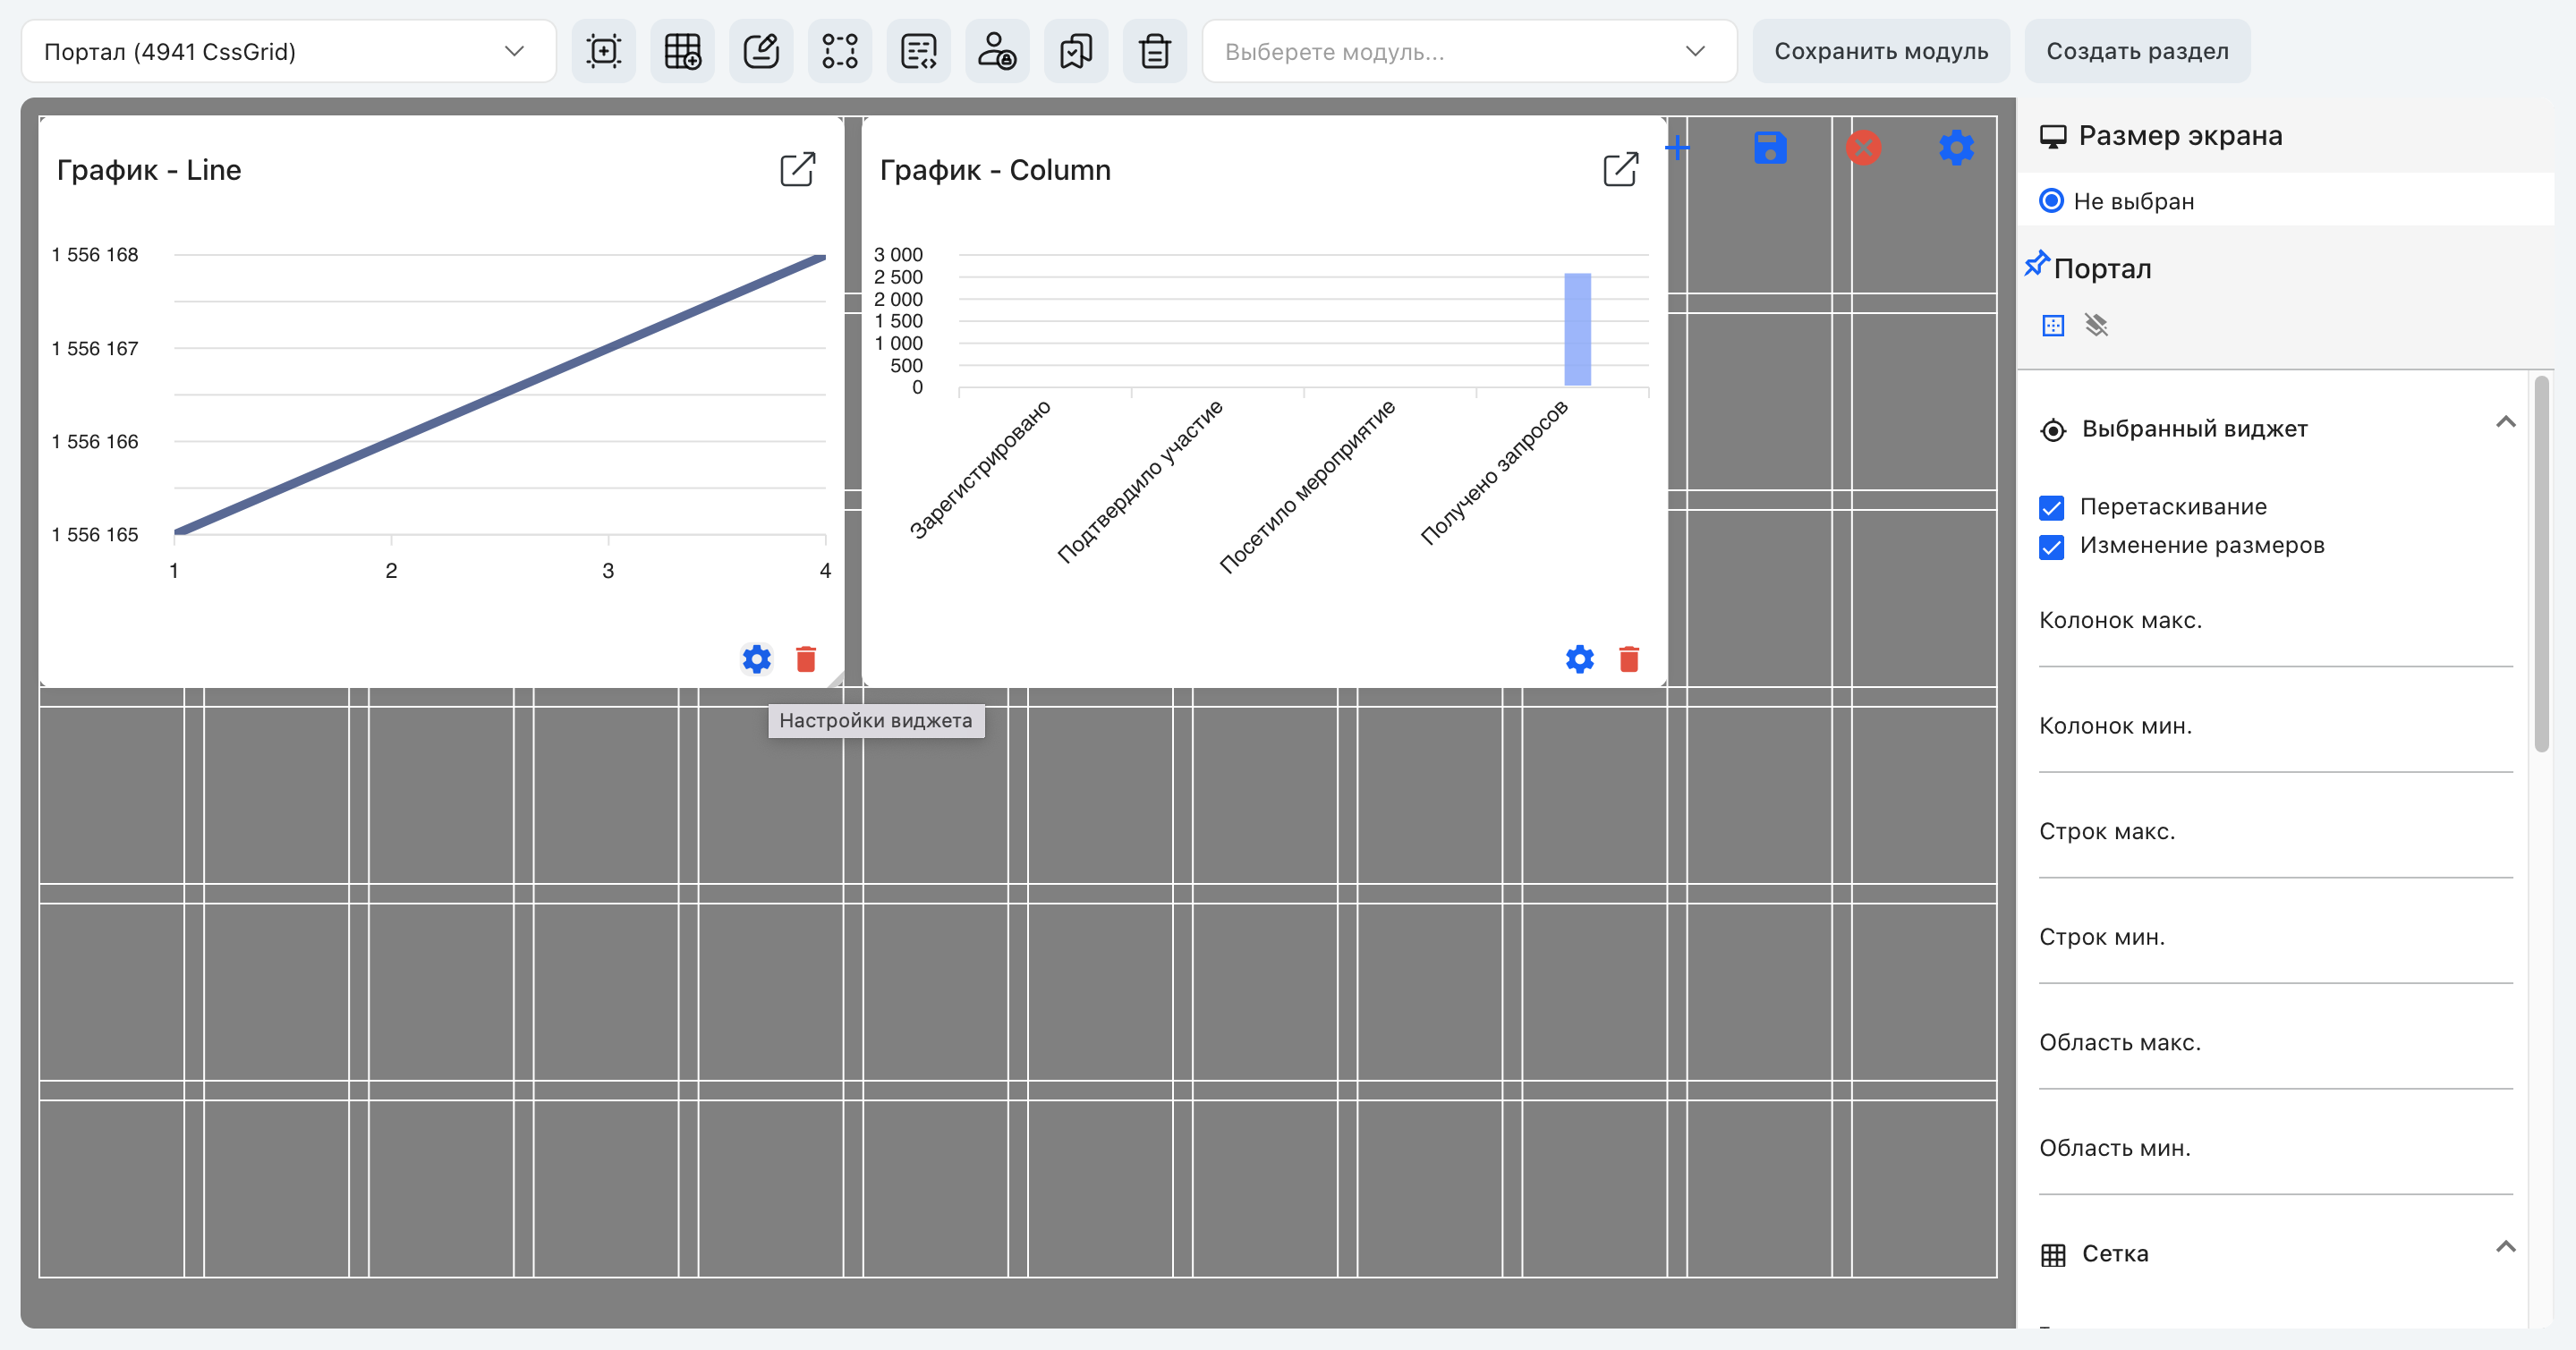Click the add-table grid icon in toolbar
This screenshot has height=1350, width=2576.
682,51
